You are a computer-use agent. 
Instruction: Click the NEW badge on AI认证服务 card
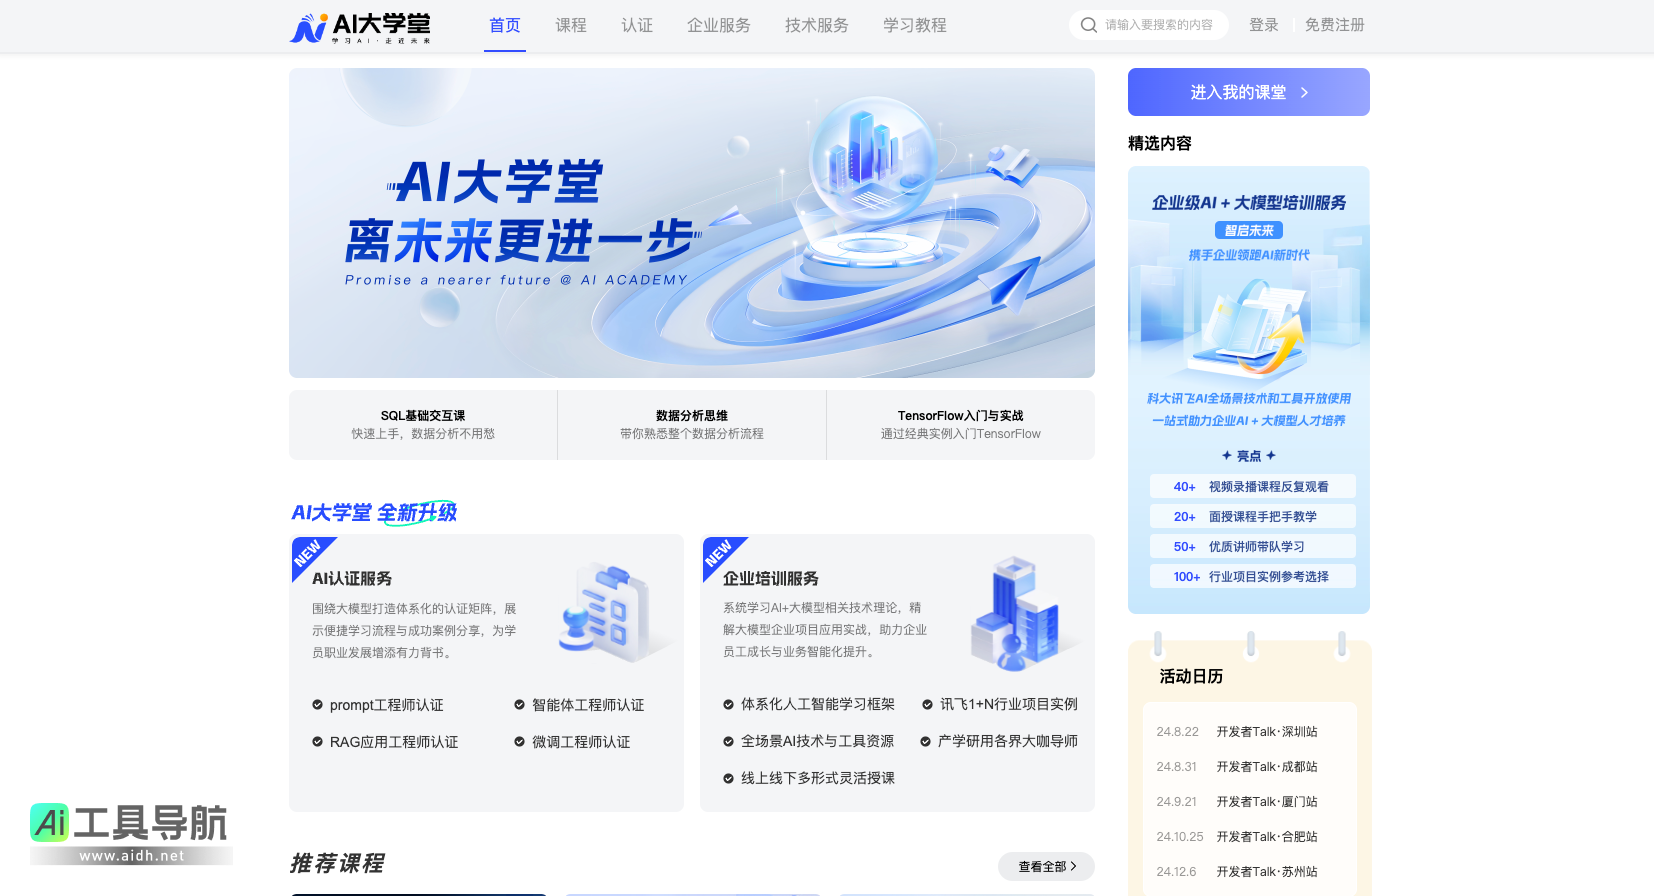click(307, 553)
